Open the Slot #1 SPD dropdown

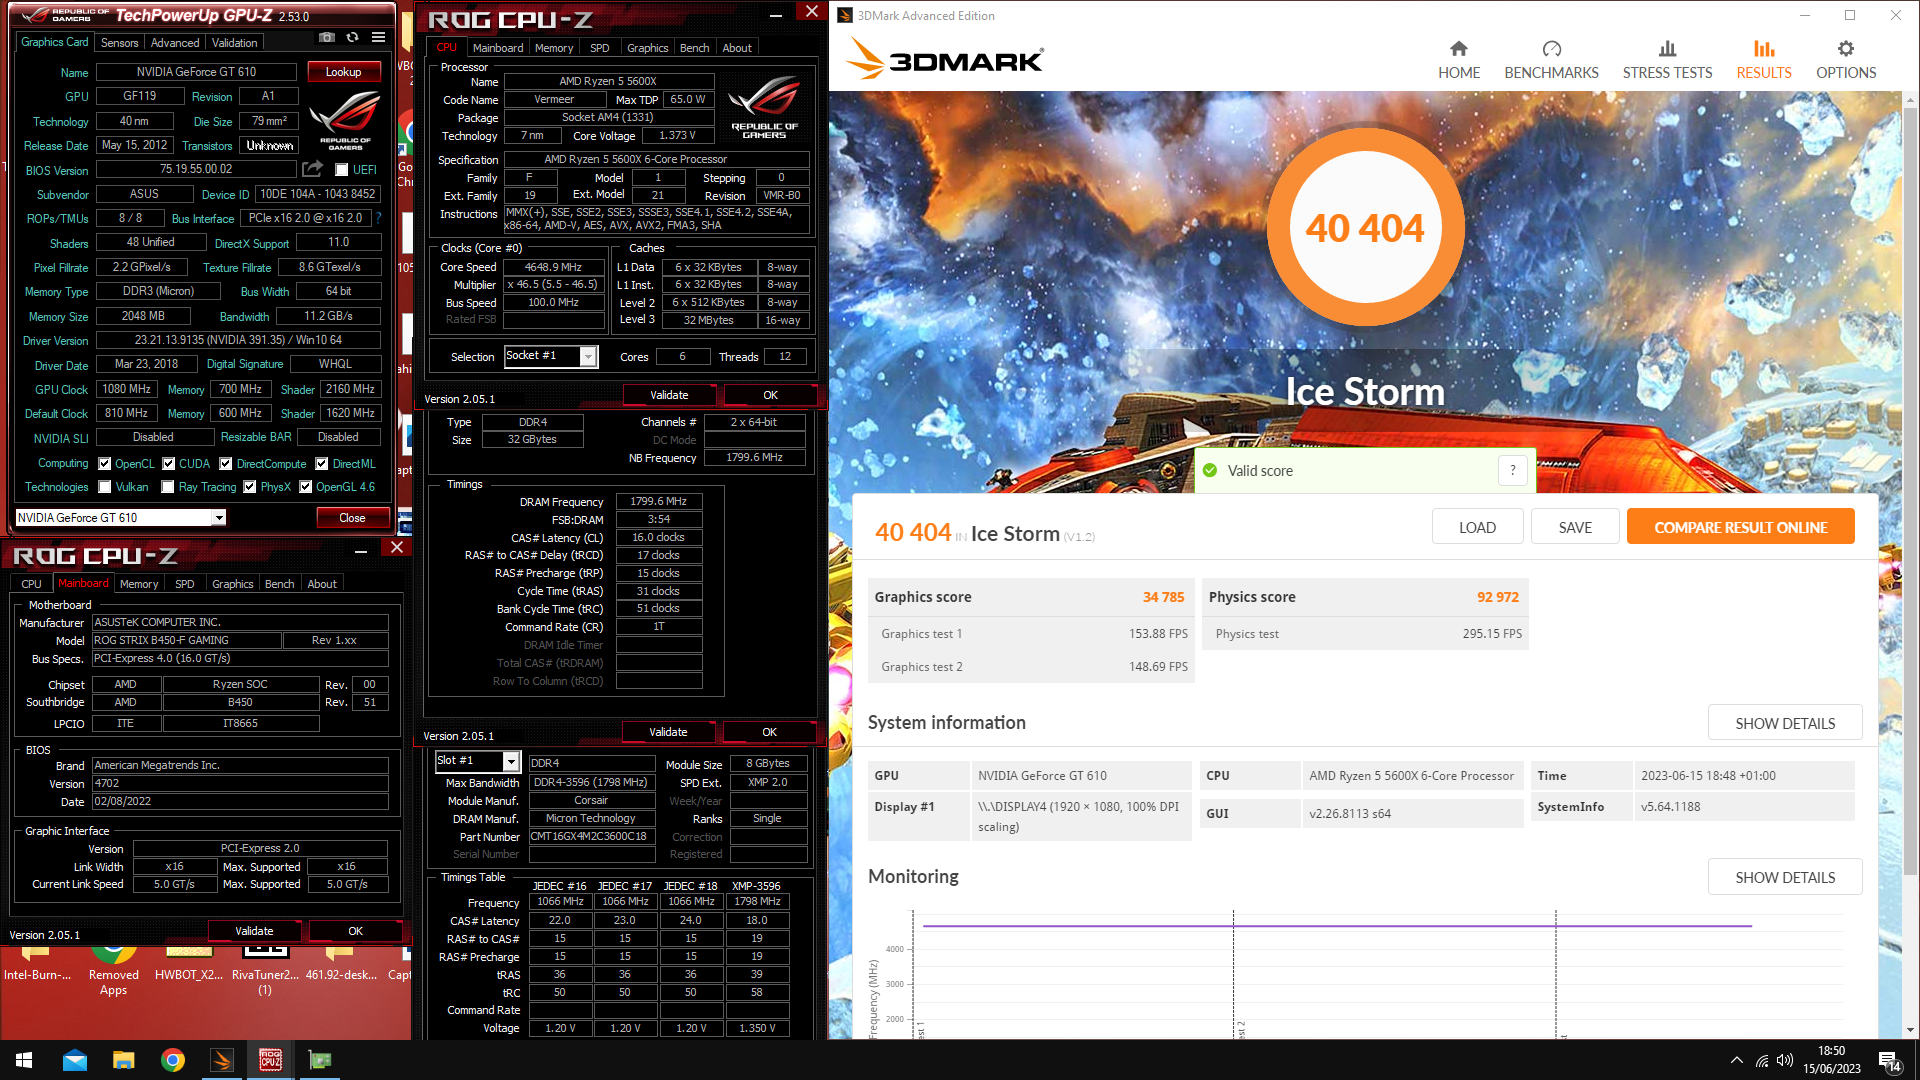tap(478, 761)
